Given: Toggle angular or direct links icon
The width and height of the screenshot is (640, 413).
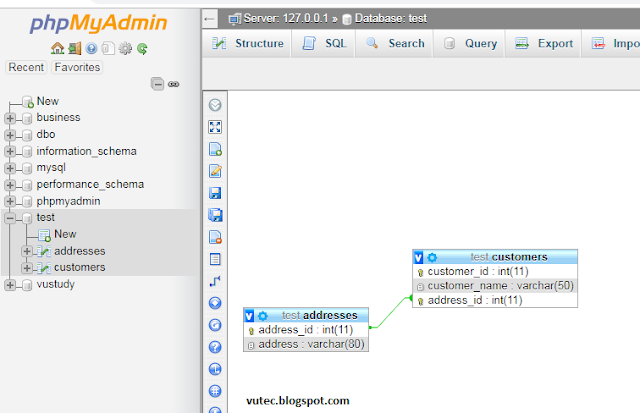Looking at the screenshot, I should tap(215, 369).
